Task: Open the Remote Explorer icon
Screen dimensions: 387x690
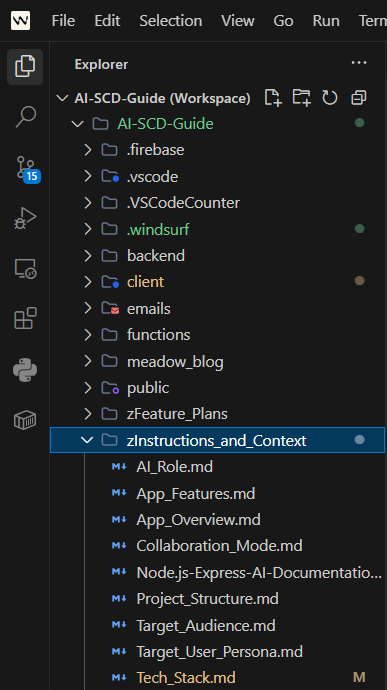Action: pyautogui.click(x=25, y=268)
